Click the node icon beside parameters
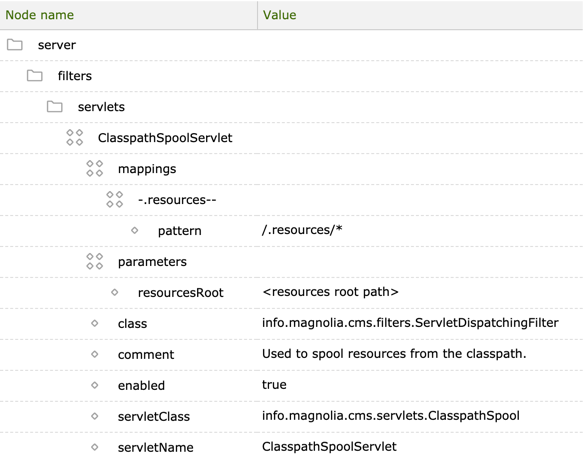The image size is (586, 464). coord(95,262)
